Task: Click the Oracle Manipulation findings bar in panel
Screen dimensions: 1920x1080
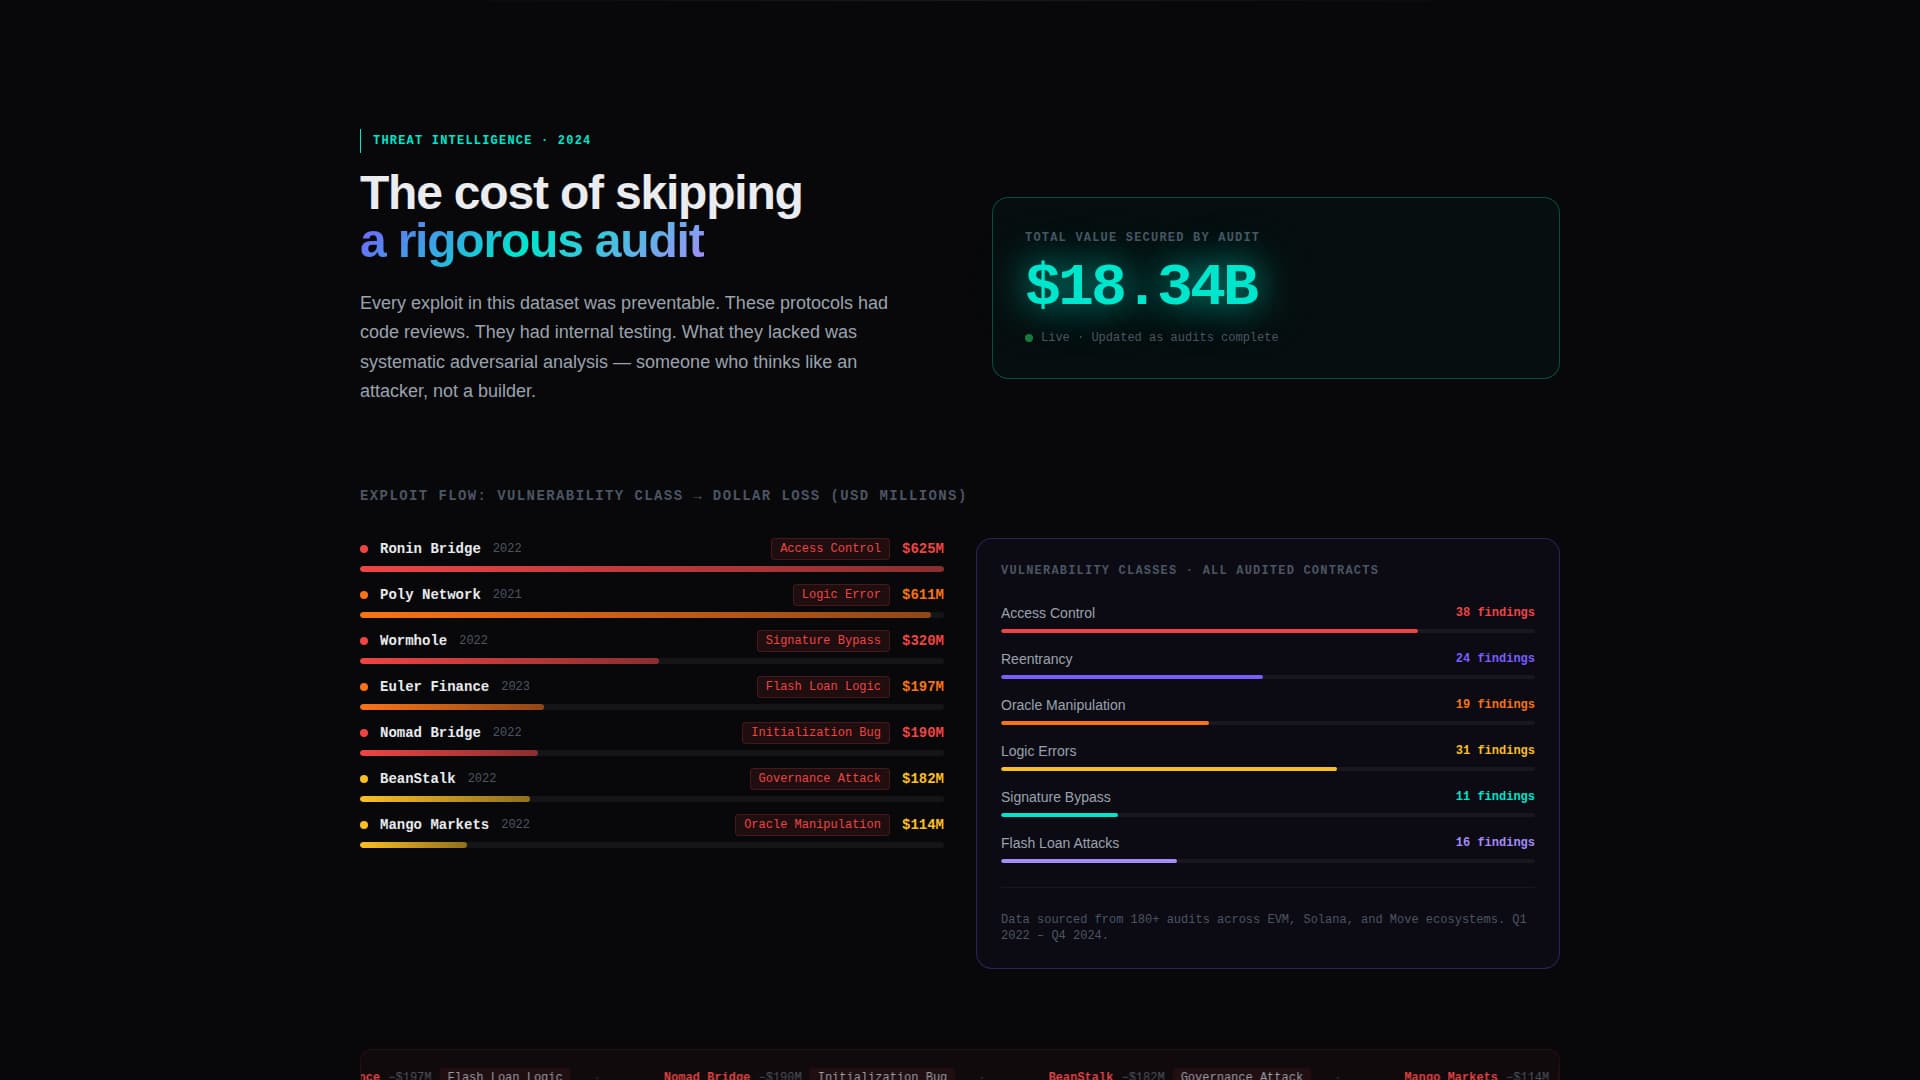Action: (1268, 723)
